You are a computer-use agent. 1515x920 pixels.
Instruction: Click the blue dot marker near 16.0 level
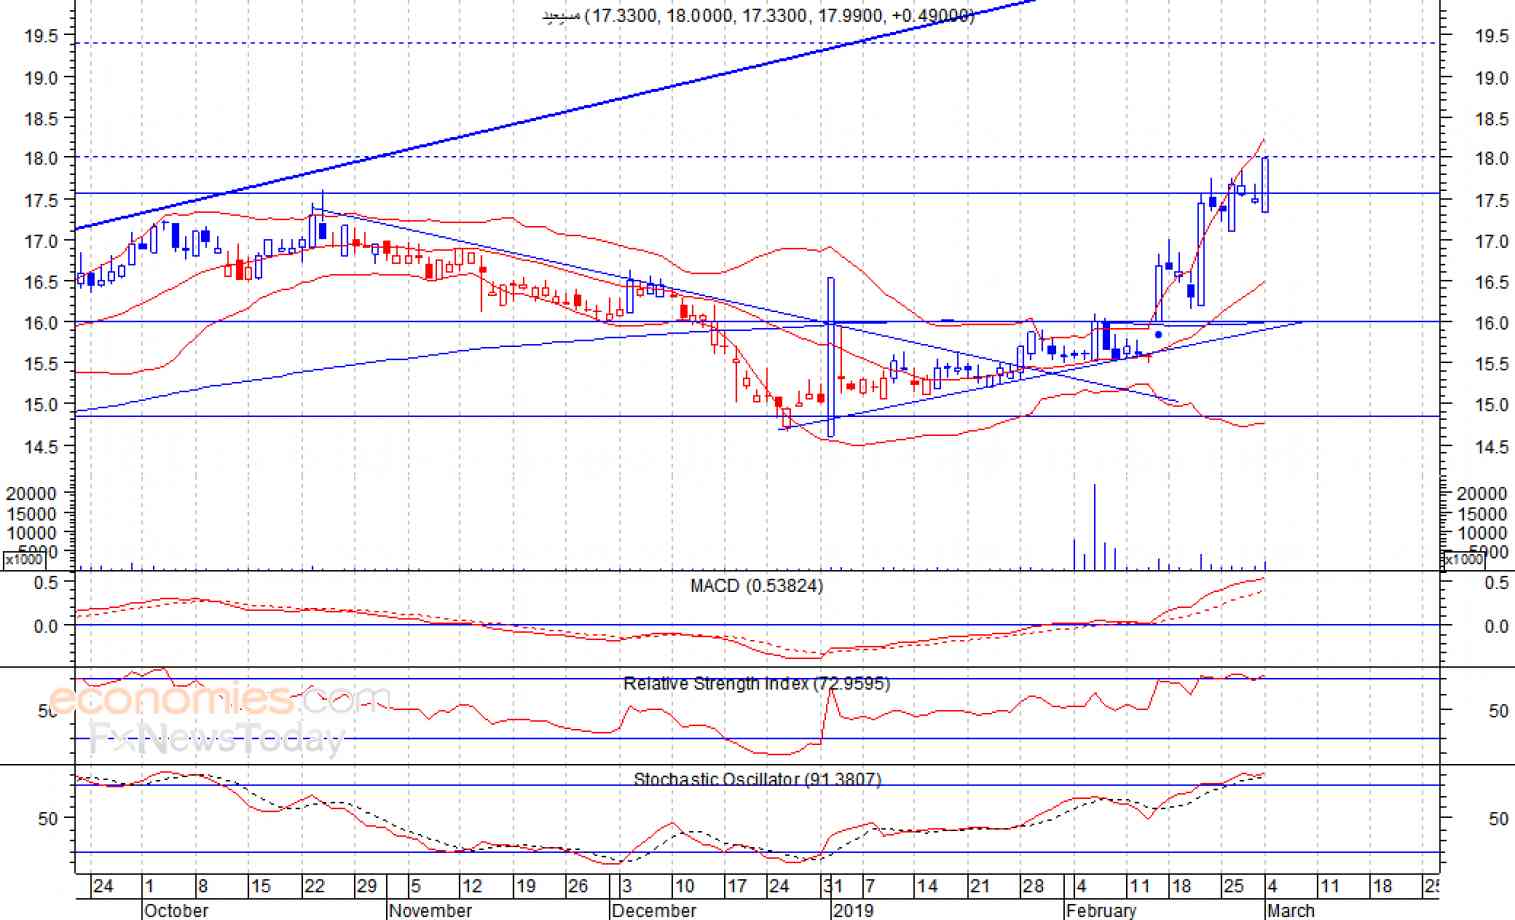1158,334
